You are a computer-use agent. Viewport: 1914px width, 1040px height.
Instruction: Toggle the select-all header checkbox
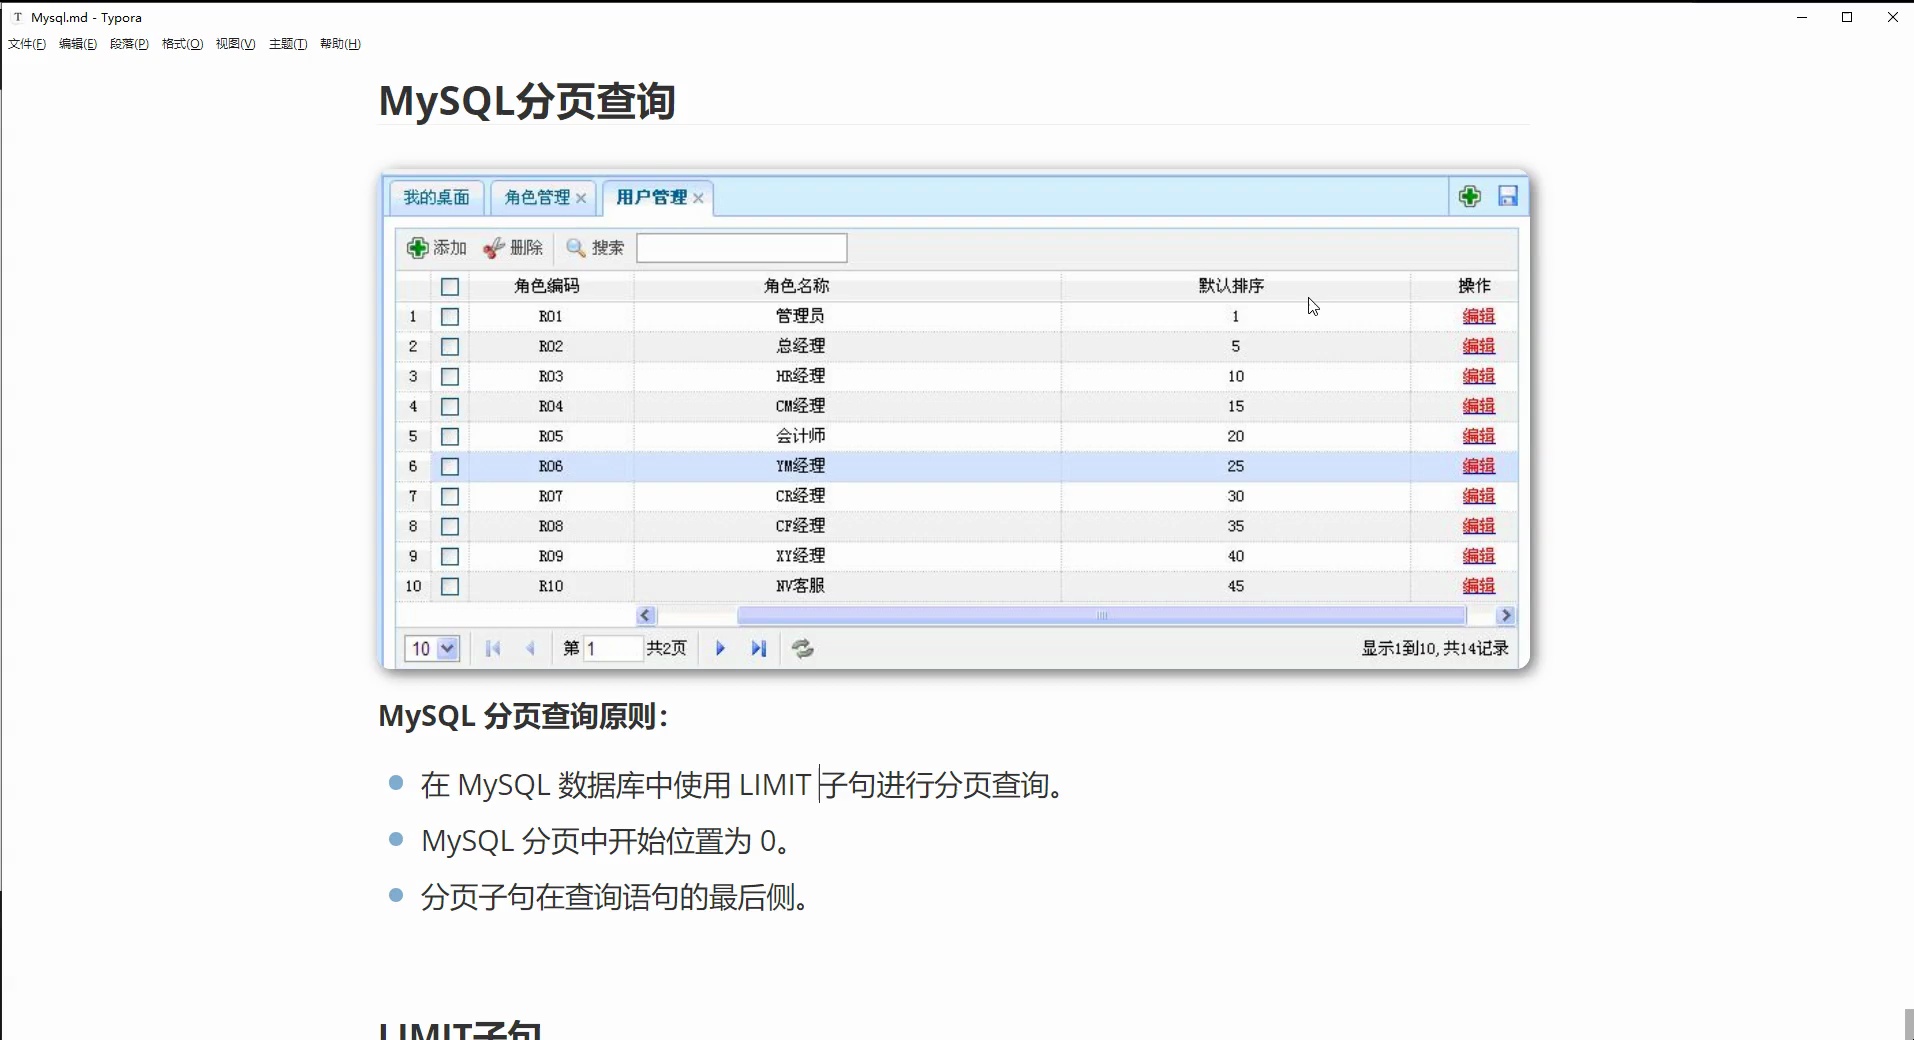point(450,287)
